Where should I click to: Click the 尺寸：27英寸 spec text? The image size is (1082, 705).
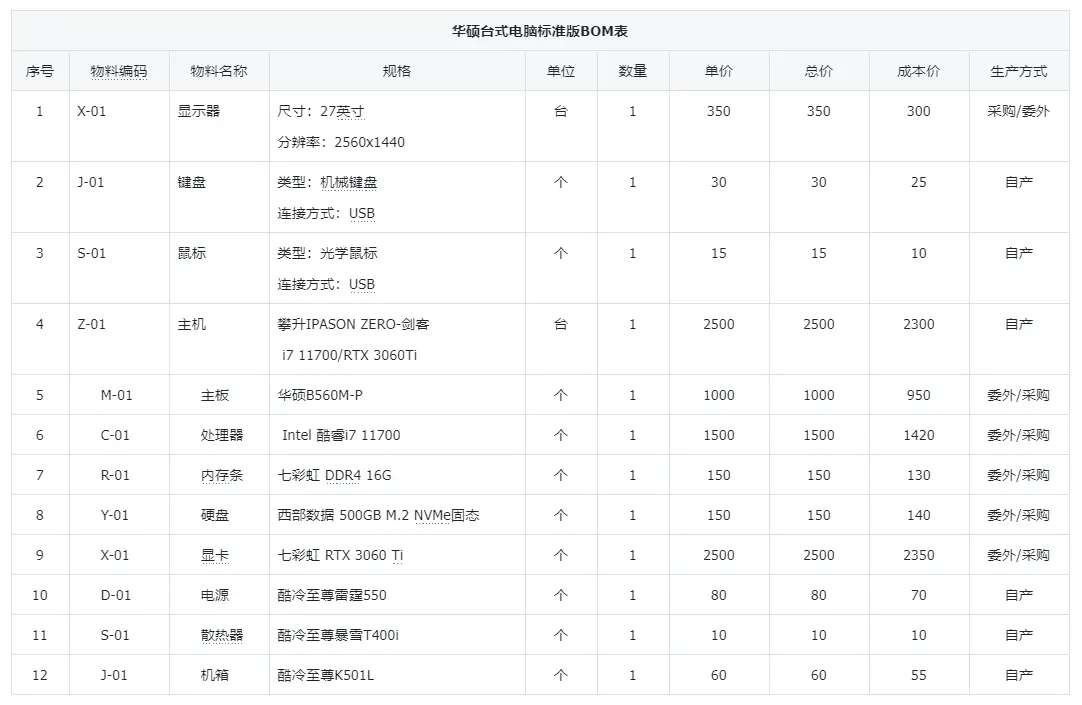pos(321,111)
